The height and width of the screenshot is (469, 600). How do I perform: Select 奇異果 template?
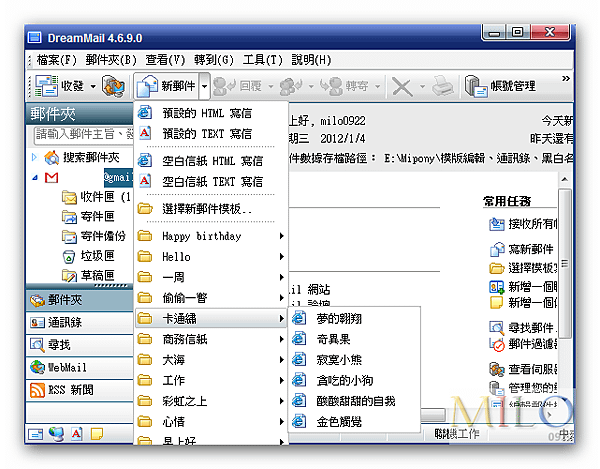click(x=354, y=339)
